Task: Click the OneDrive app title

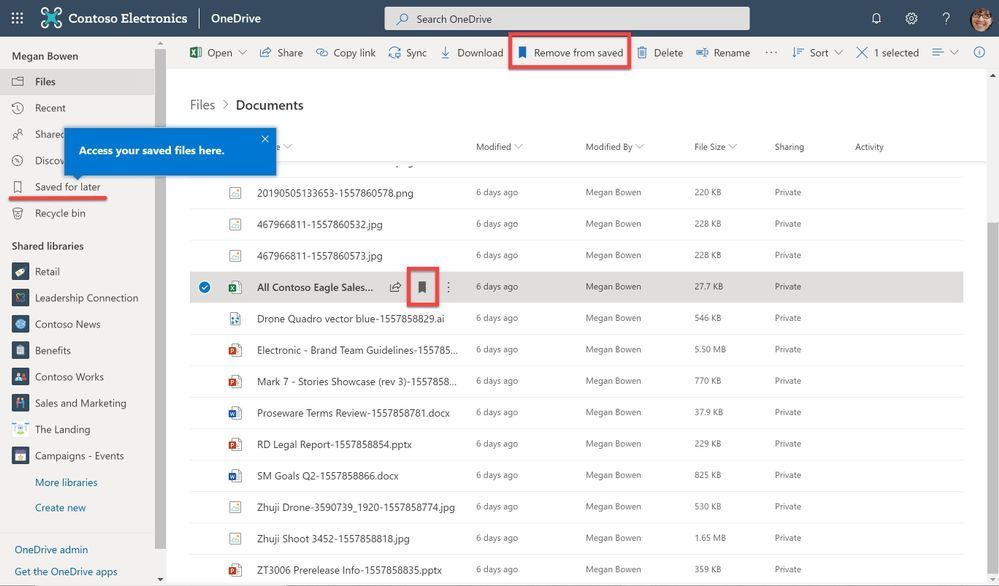Action: [236, 18]
